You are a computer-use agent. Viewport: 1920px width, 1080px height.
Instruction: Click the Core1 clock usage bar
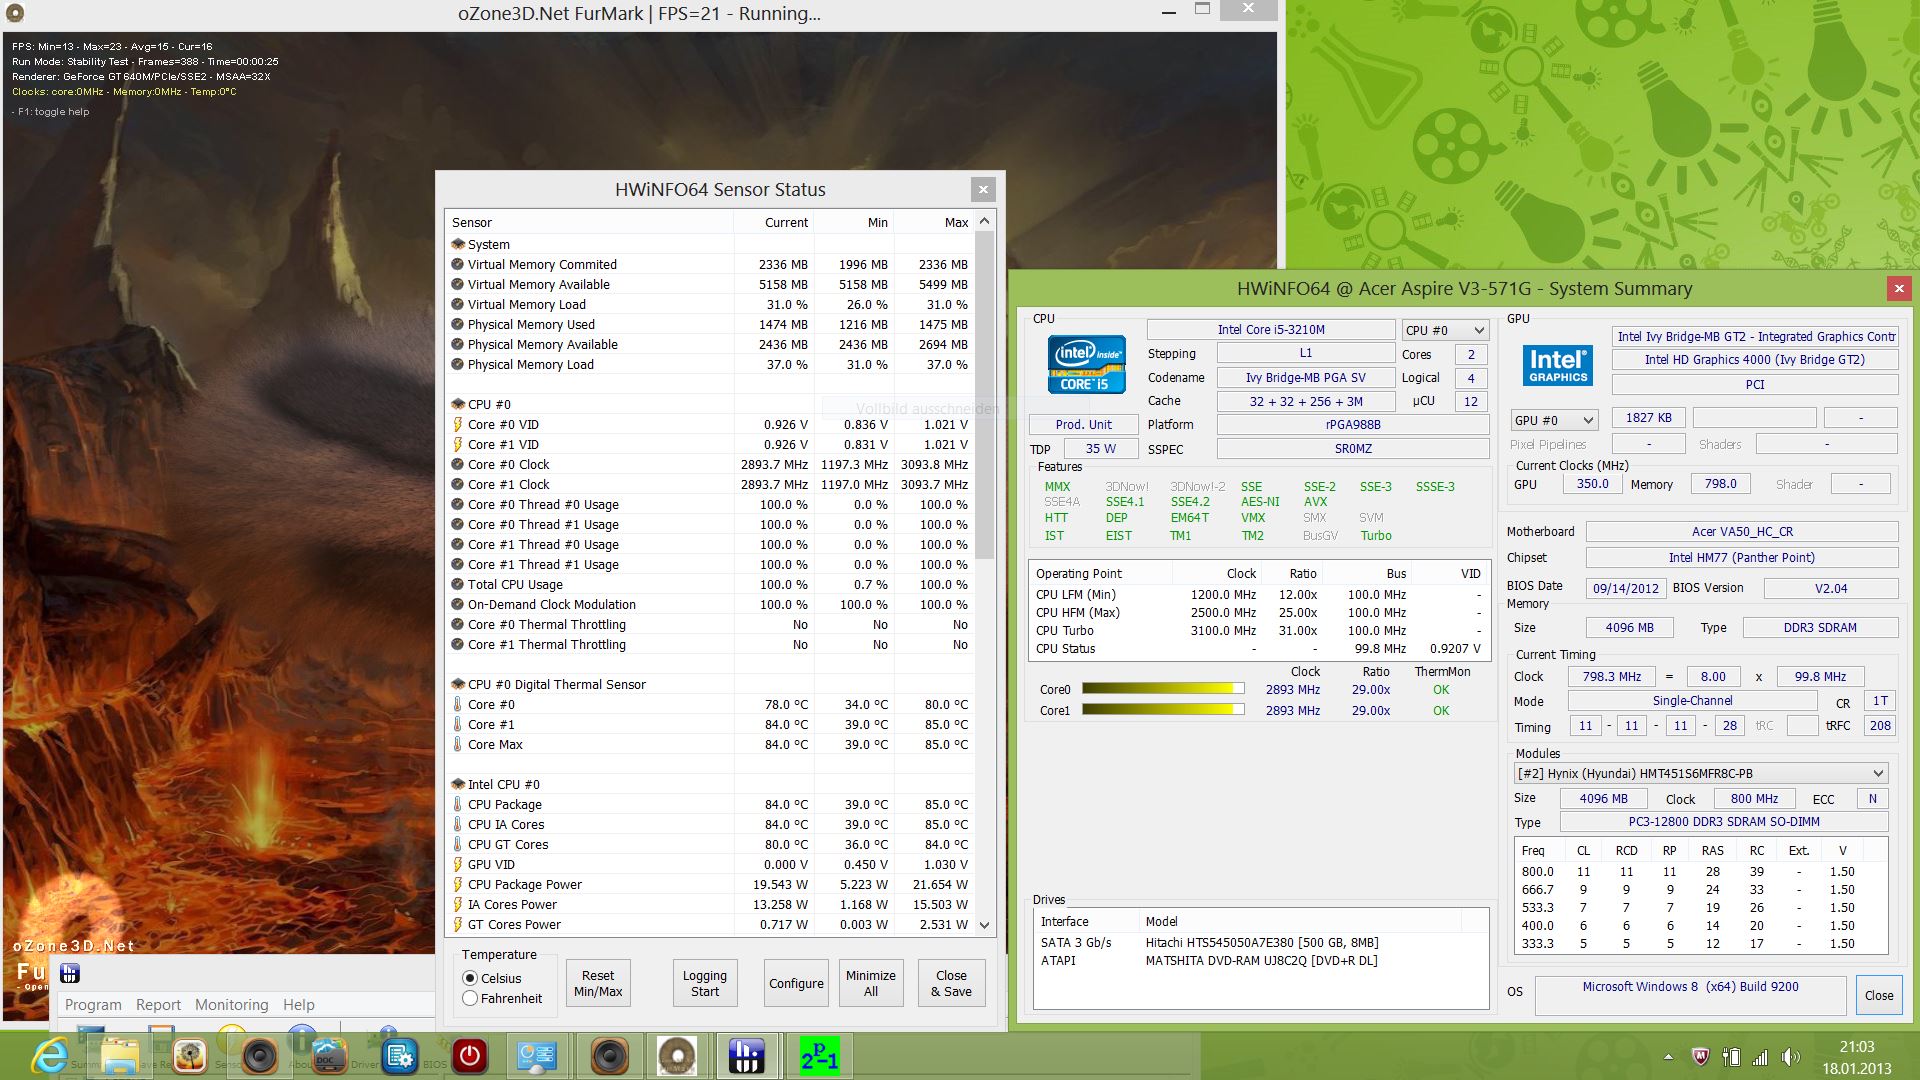coord(1162,709)
